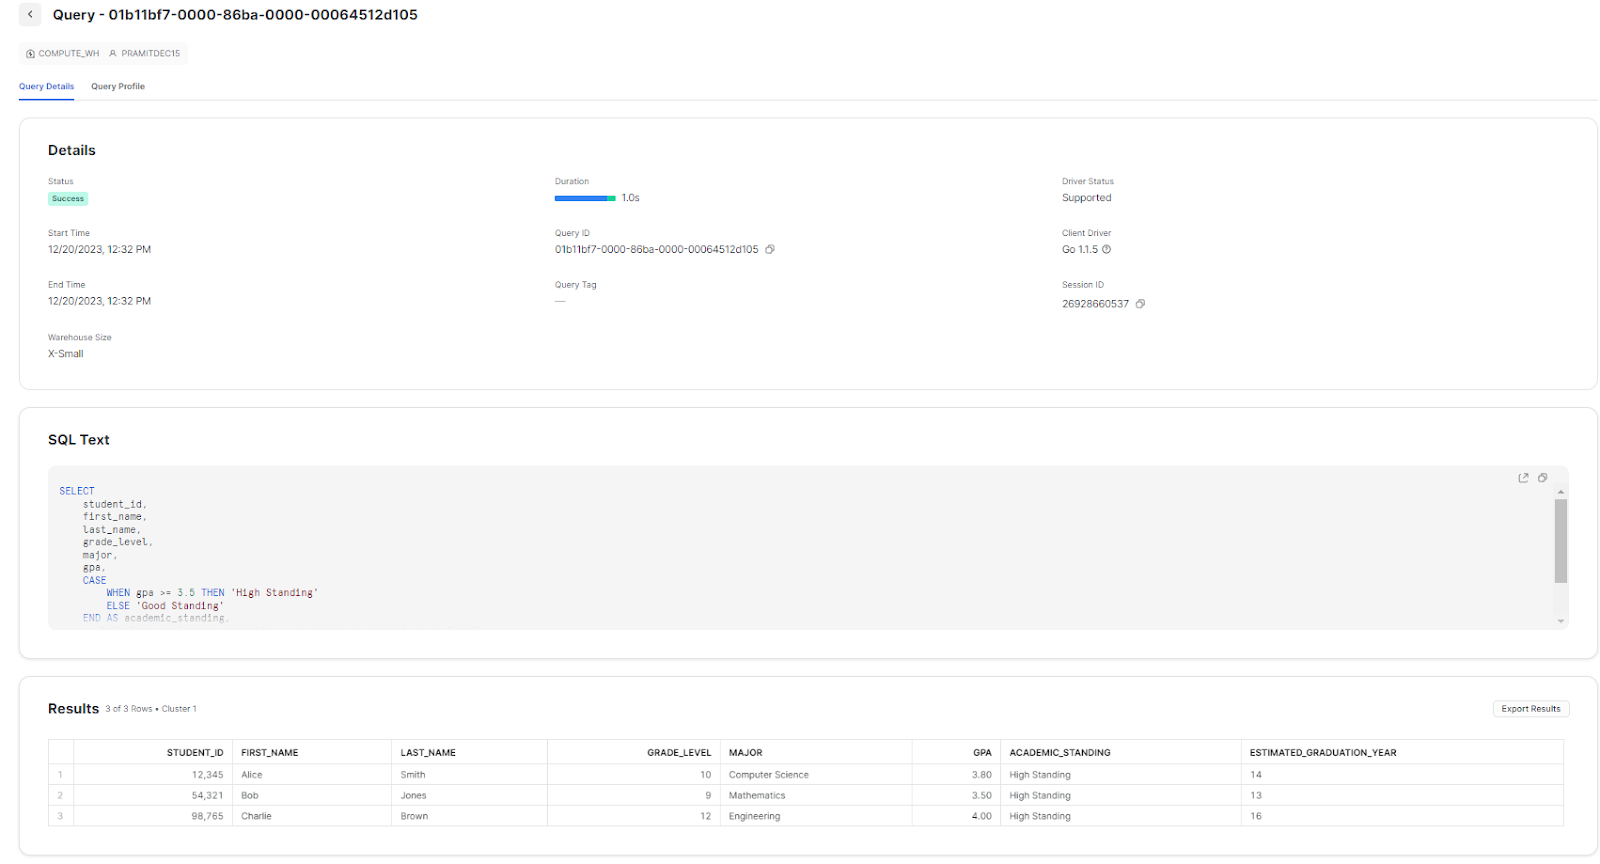The image size is (1600, 864).
Task: Copy the Query ID value
Action: coord(770,250)
